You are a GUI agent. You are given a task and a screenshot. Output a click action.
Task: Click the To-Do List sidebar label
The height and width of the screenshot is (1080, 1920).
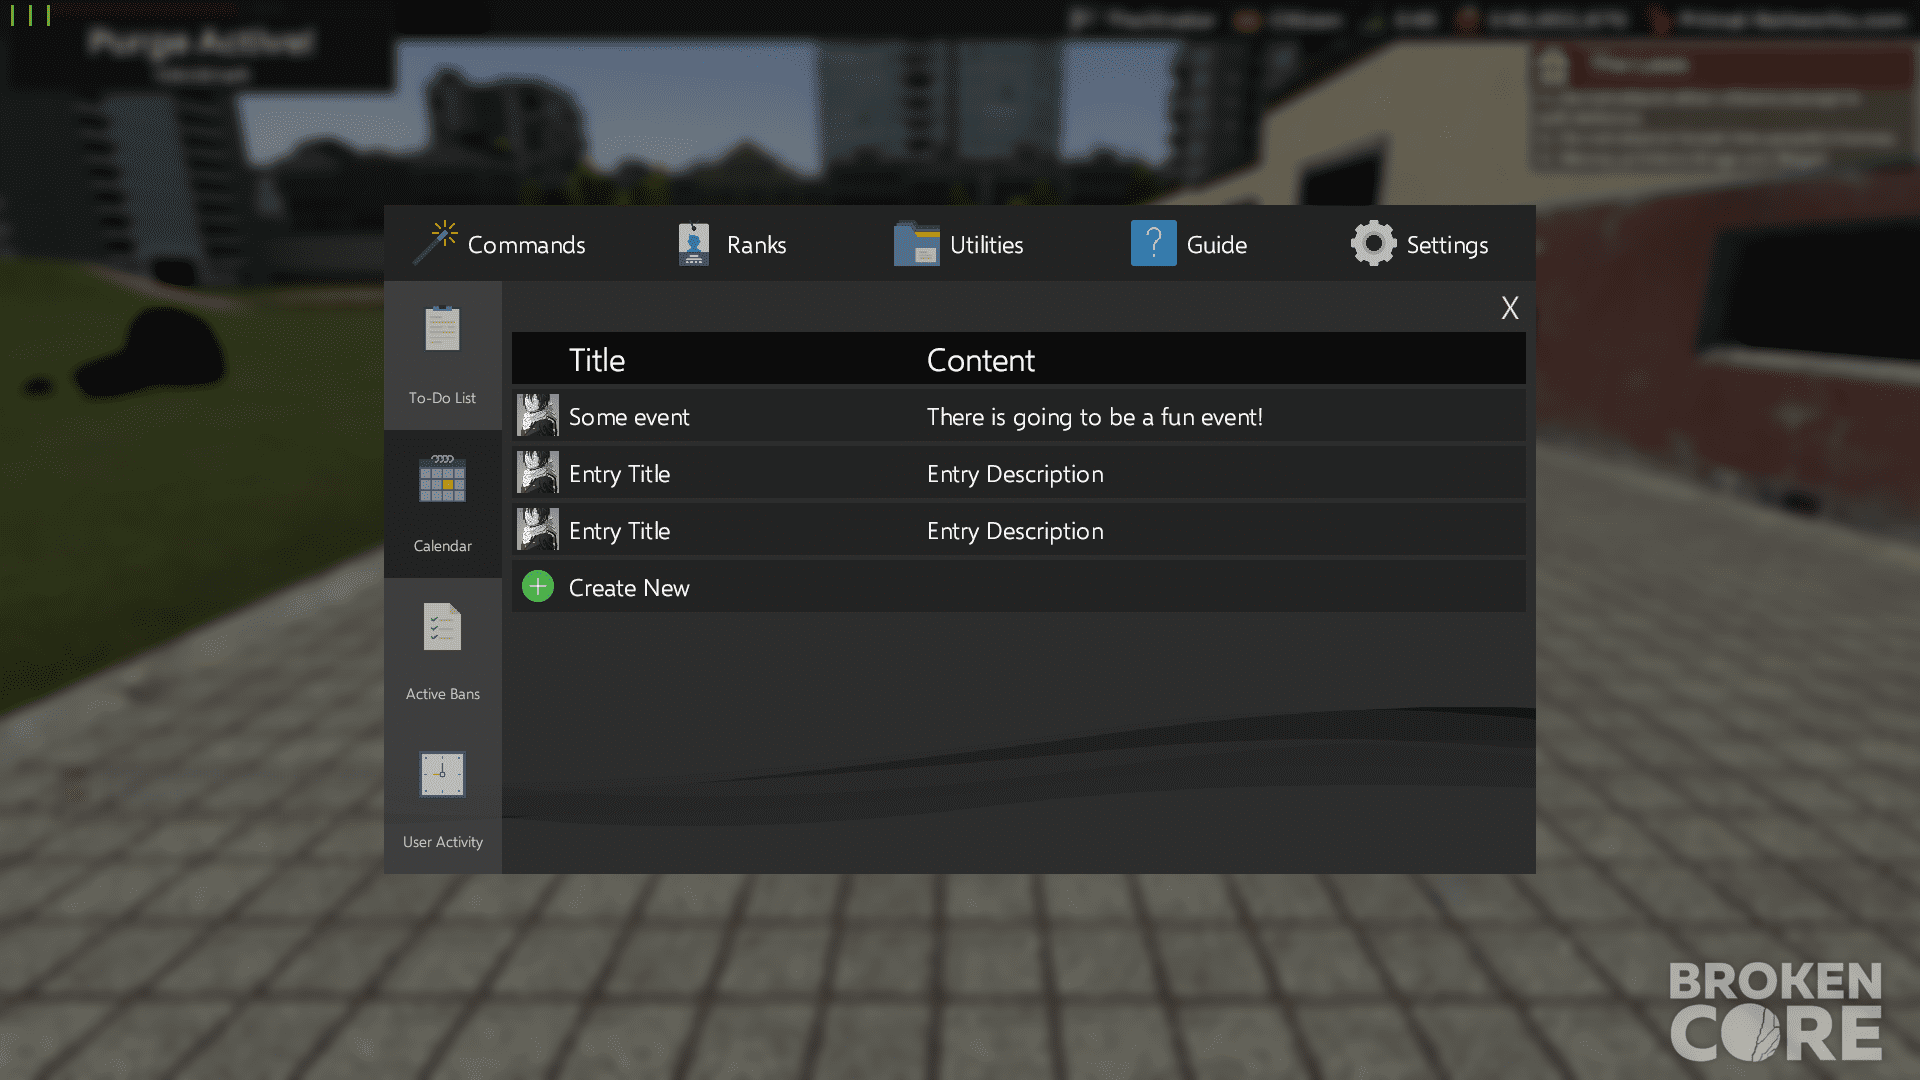(x=442, y=398)
